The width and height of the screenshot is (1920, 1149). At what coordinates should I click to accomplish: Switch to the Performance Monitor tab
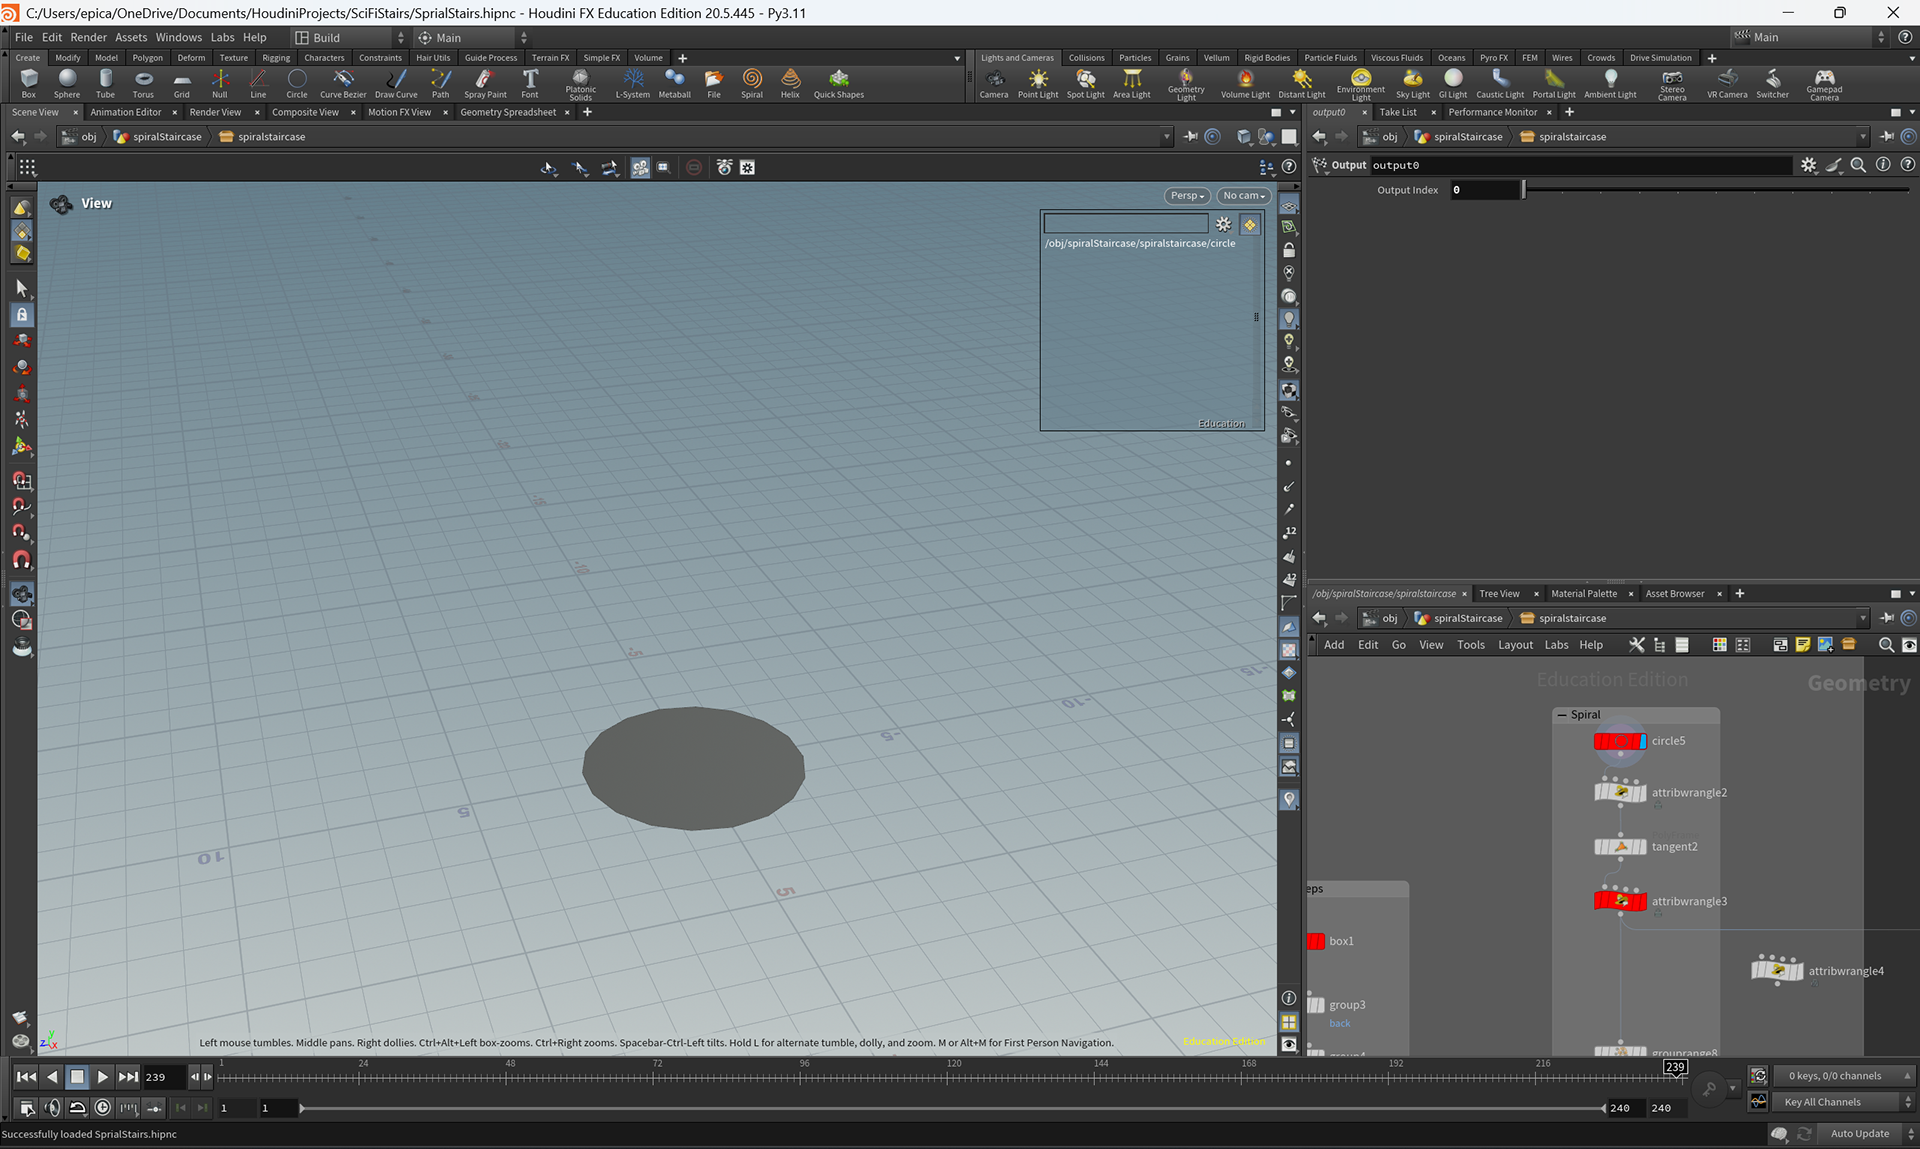tap(1493, 112)
